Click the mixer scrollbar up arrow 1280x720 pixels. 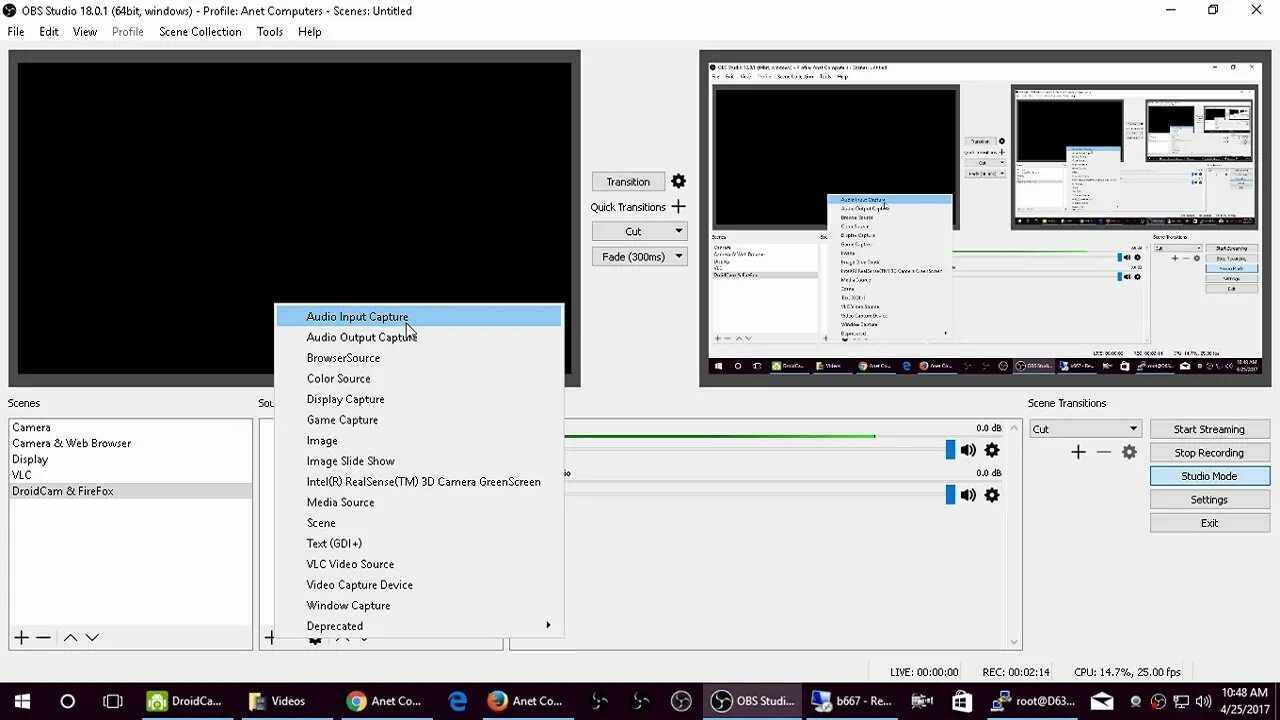pos(1015,428)
